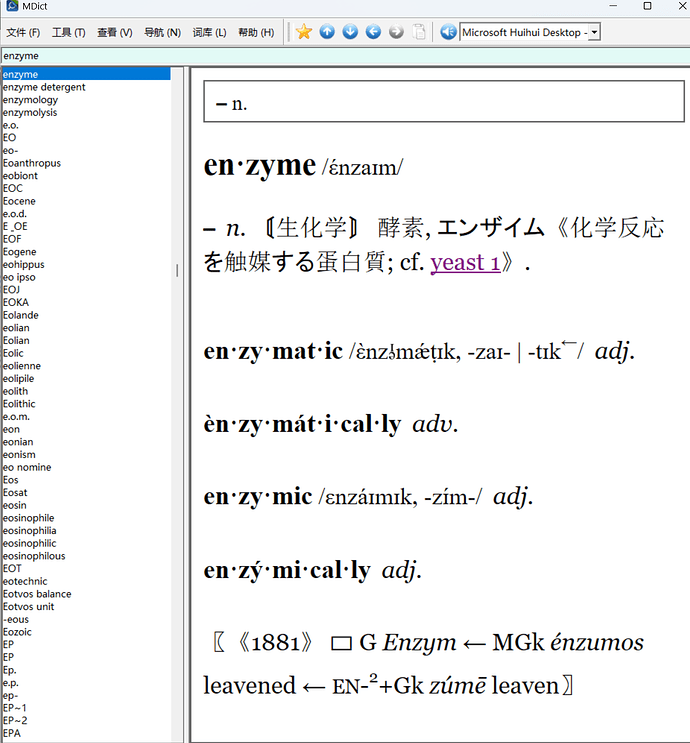Select the eo- entry

pos(10,151)
